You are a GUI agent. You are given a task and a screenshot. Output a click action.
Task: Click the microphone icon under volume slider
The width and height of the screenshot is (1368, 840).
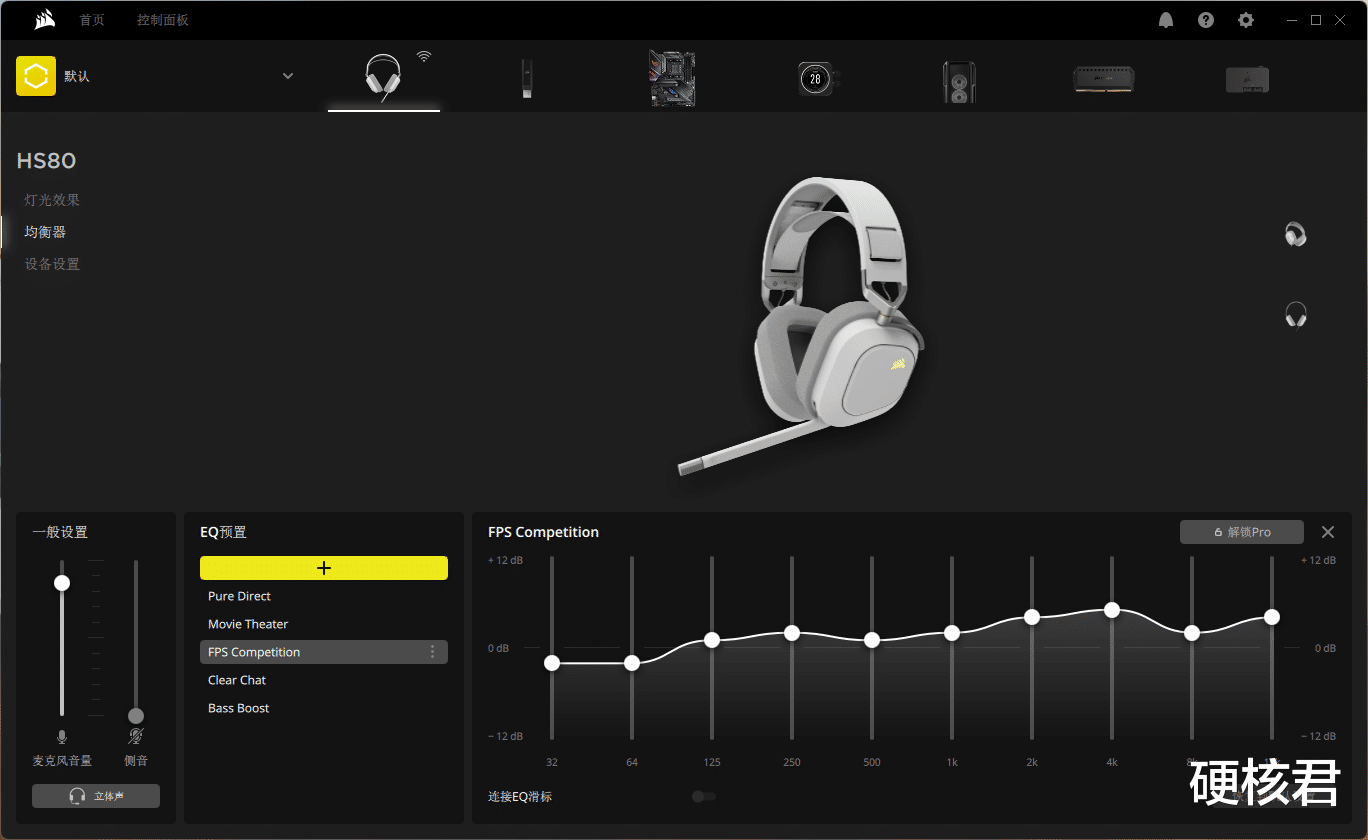62,738
